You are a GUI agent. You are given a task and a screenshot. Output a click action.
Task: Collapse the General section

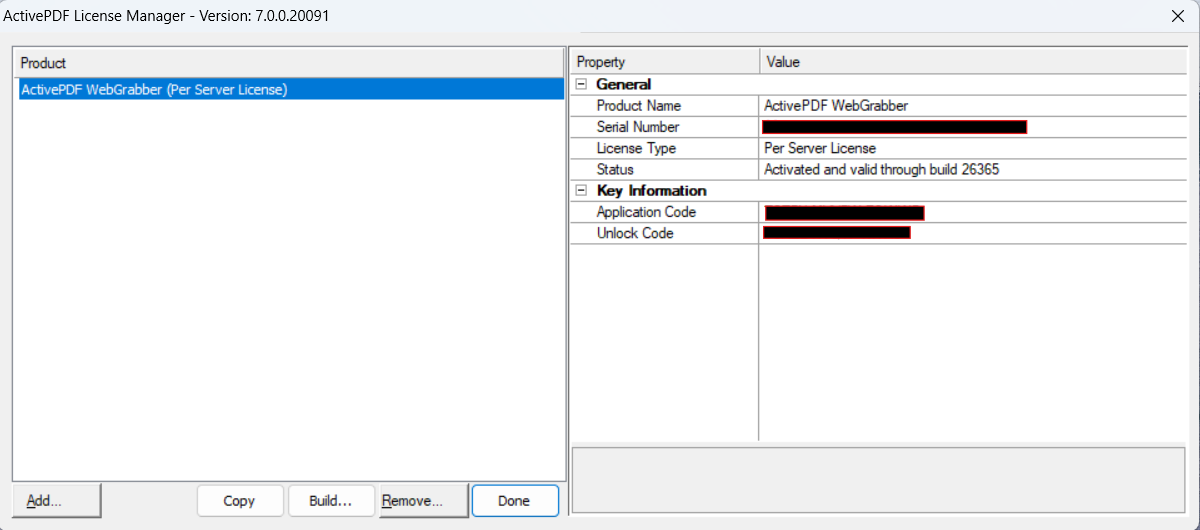(x=581, y=85)
